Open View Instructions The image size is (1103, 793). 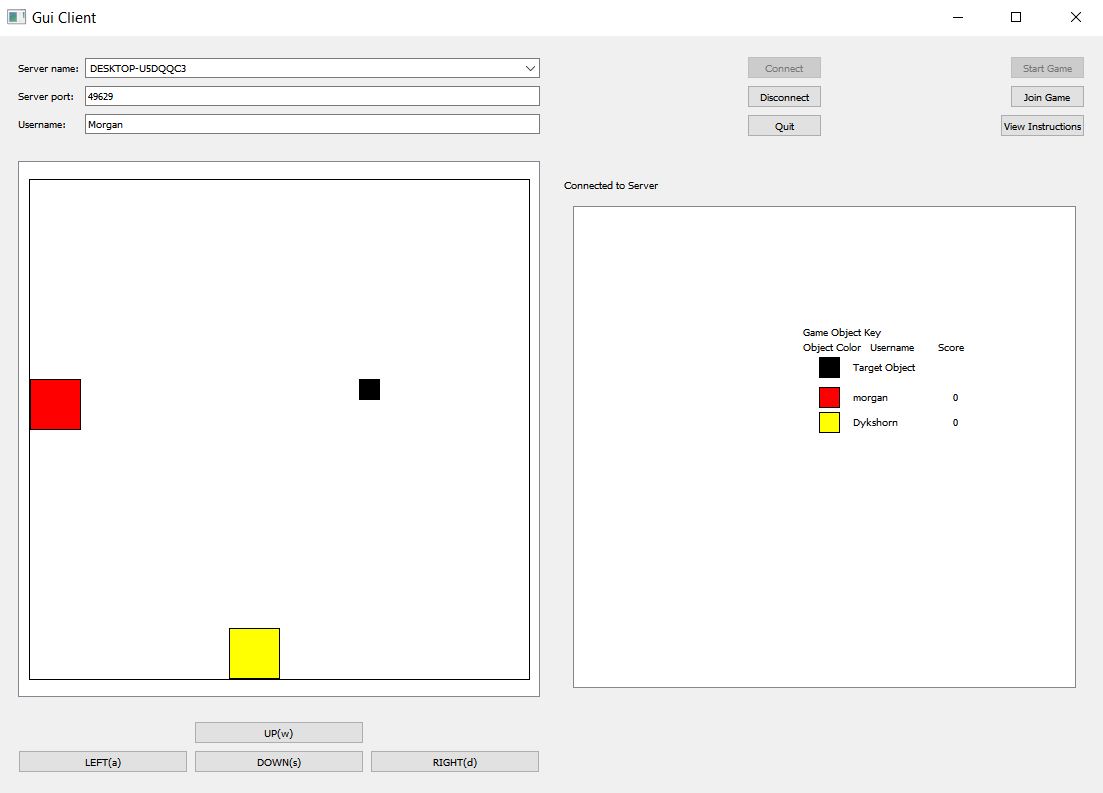(1042, 126)
